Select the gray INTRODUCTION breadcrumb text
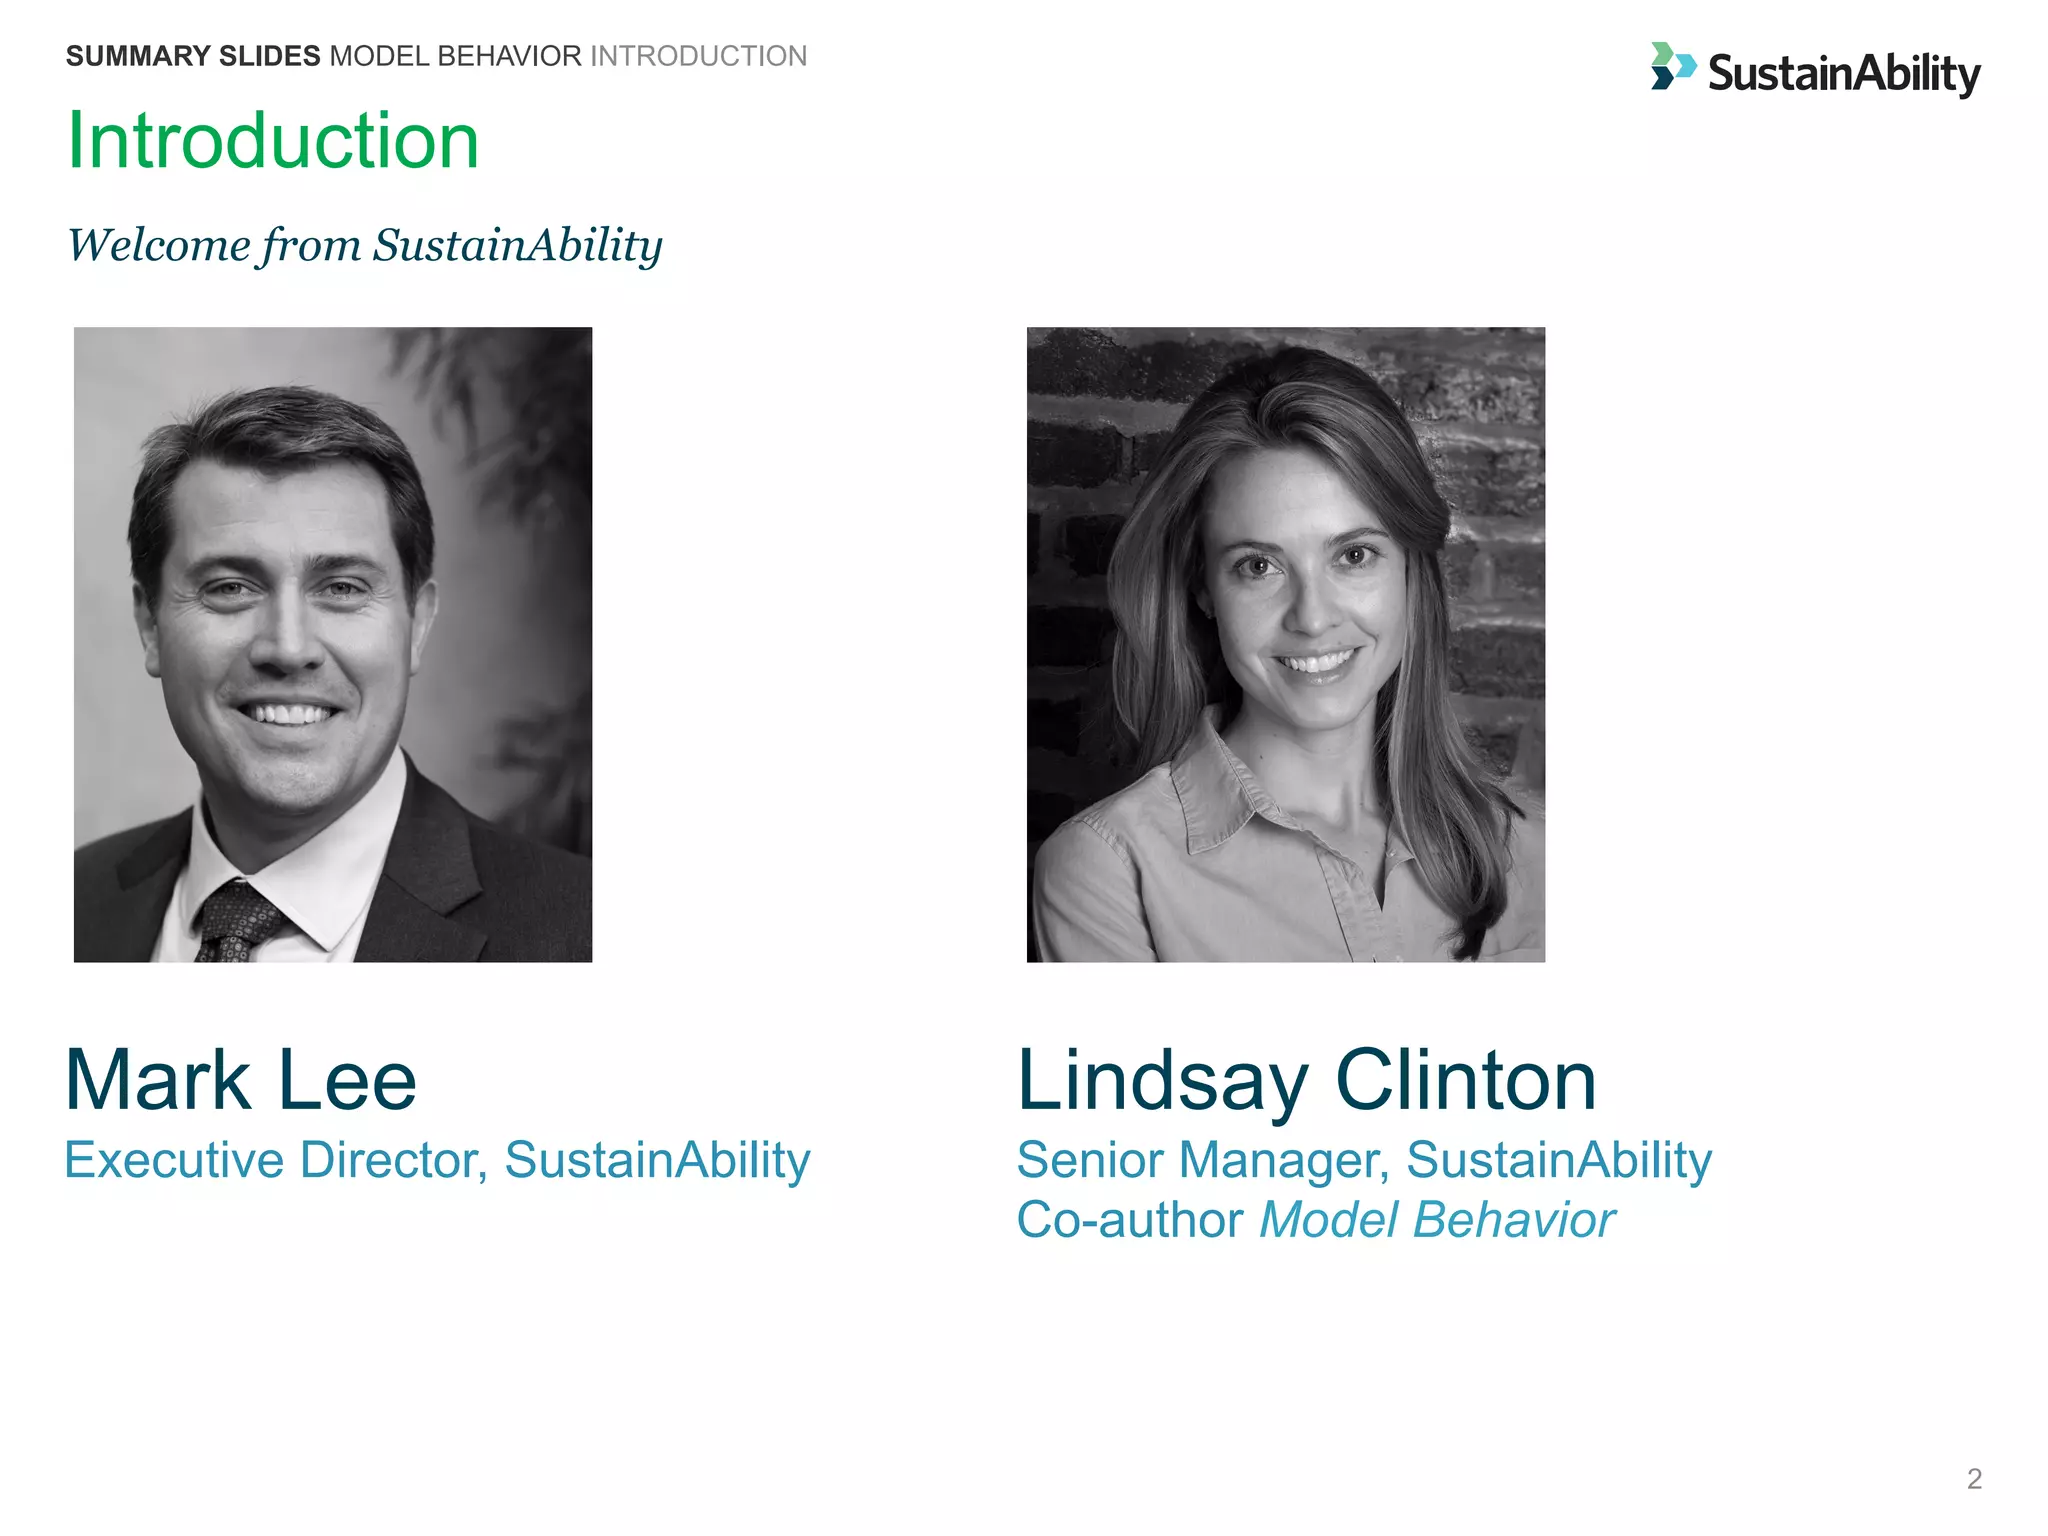Image resolution: width=2048 pixels, height=1536 pixels. (698, 56)
